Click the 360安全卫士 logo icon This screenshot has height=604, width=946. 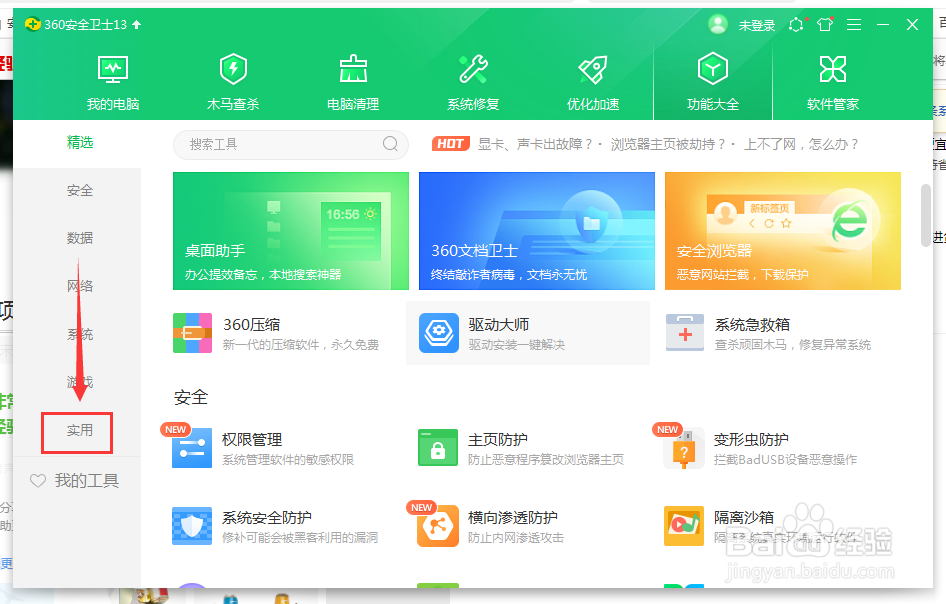point(33,24)
